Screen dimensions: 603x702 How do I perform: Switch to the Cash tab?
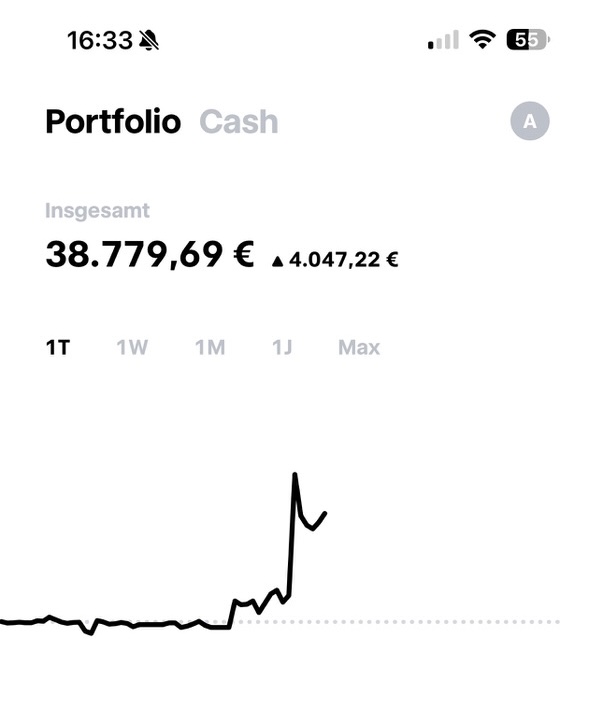click(239, 122)
